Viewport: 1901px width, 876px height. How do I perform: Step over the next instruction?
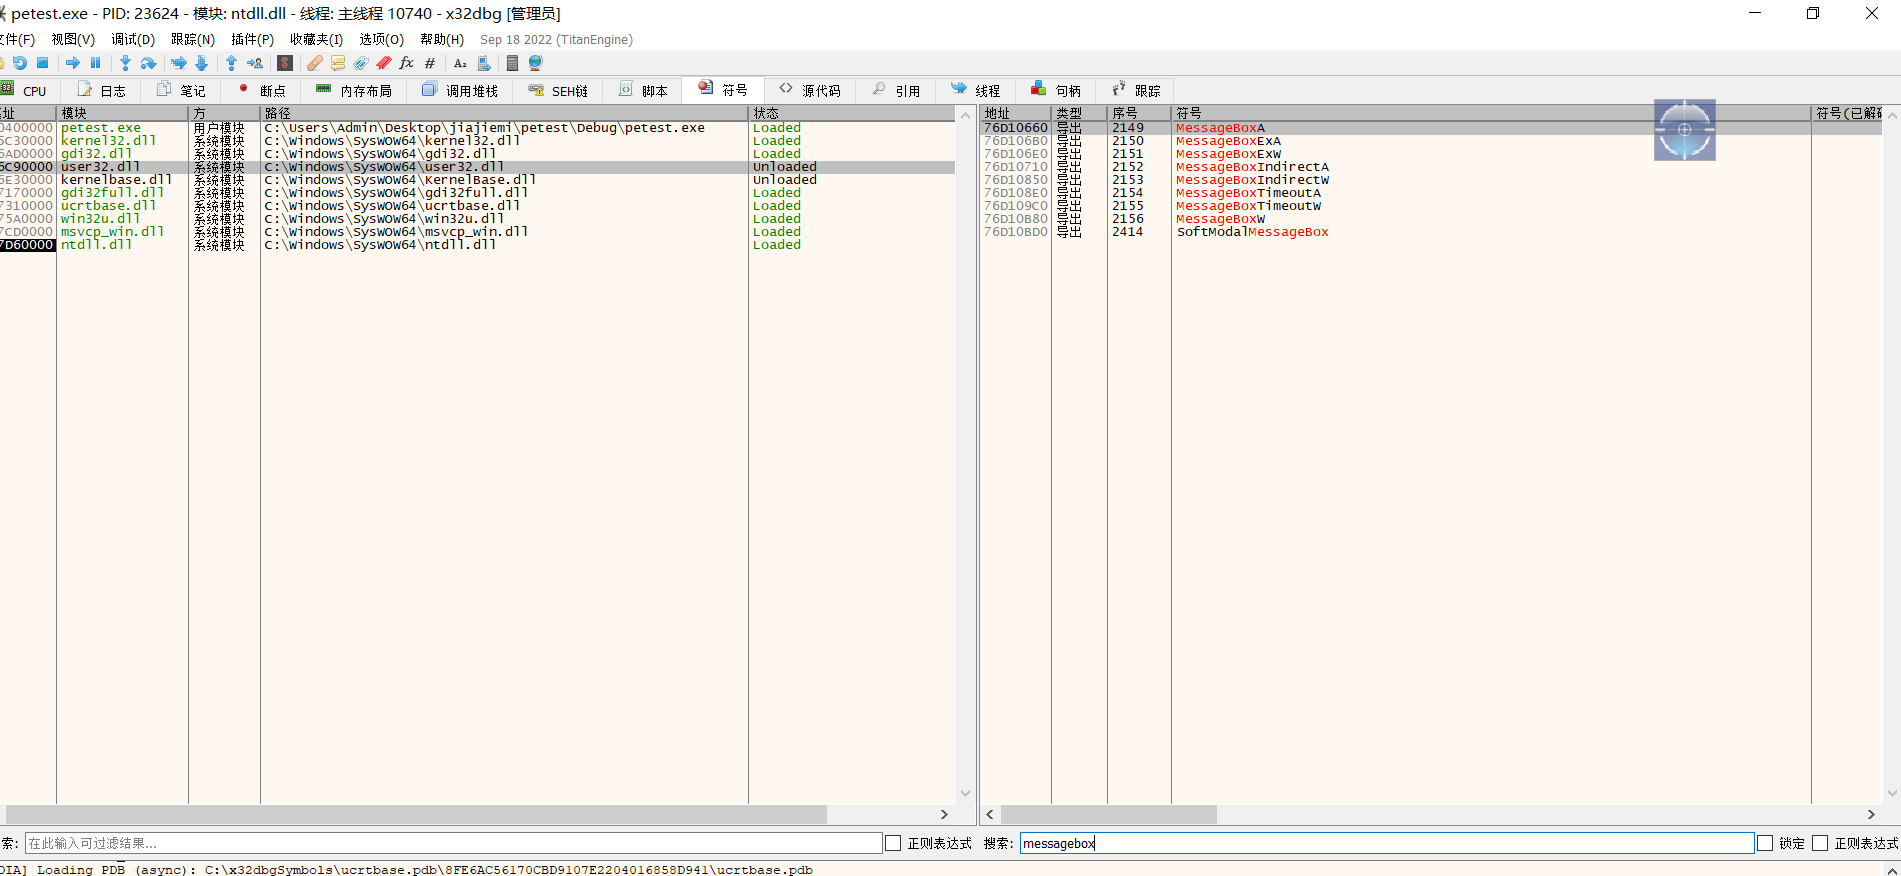pyautogui.click(x=148, y=63)
